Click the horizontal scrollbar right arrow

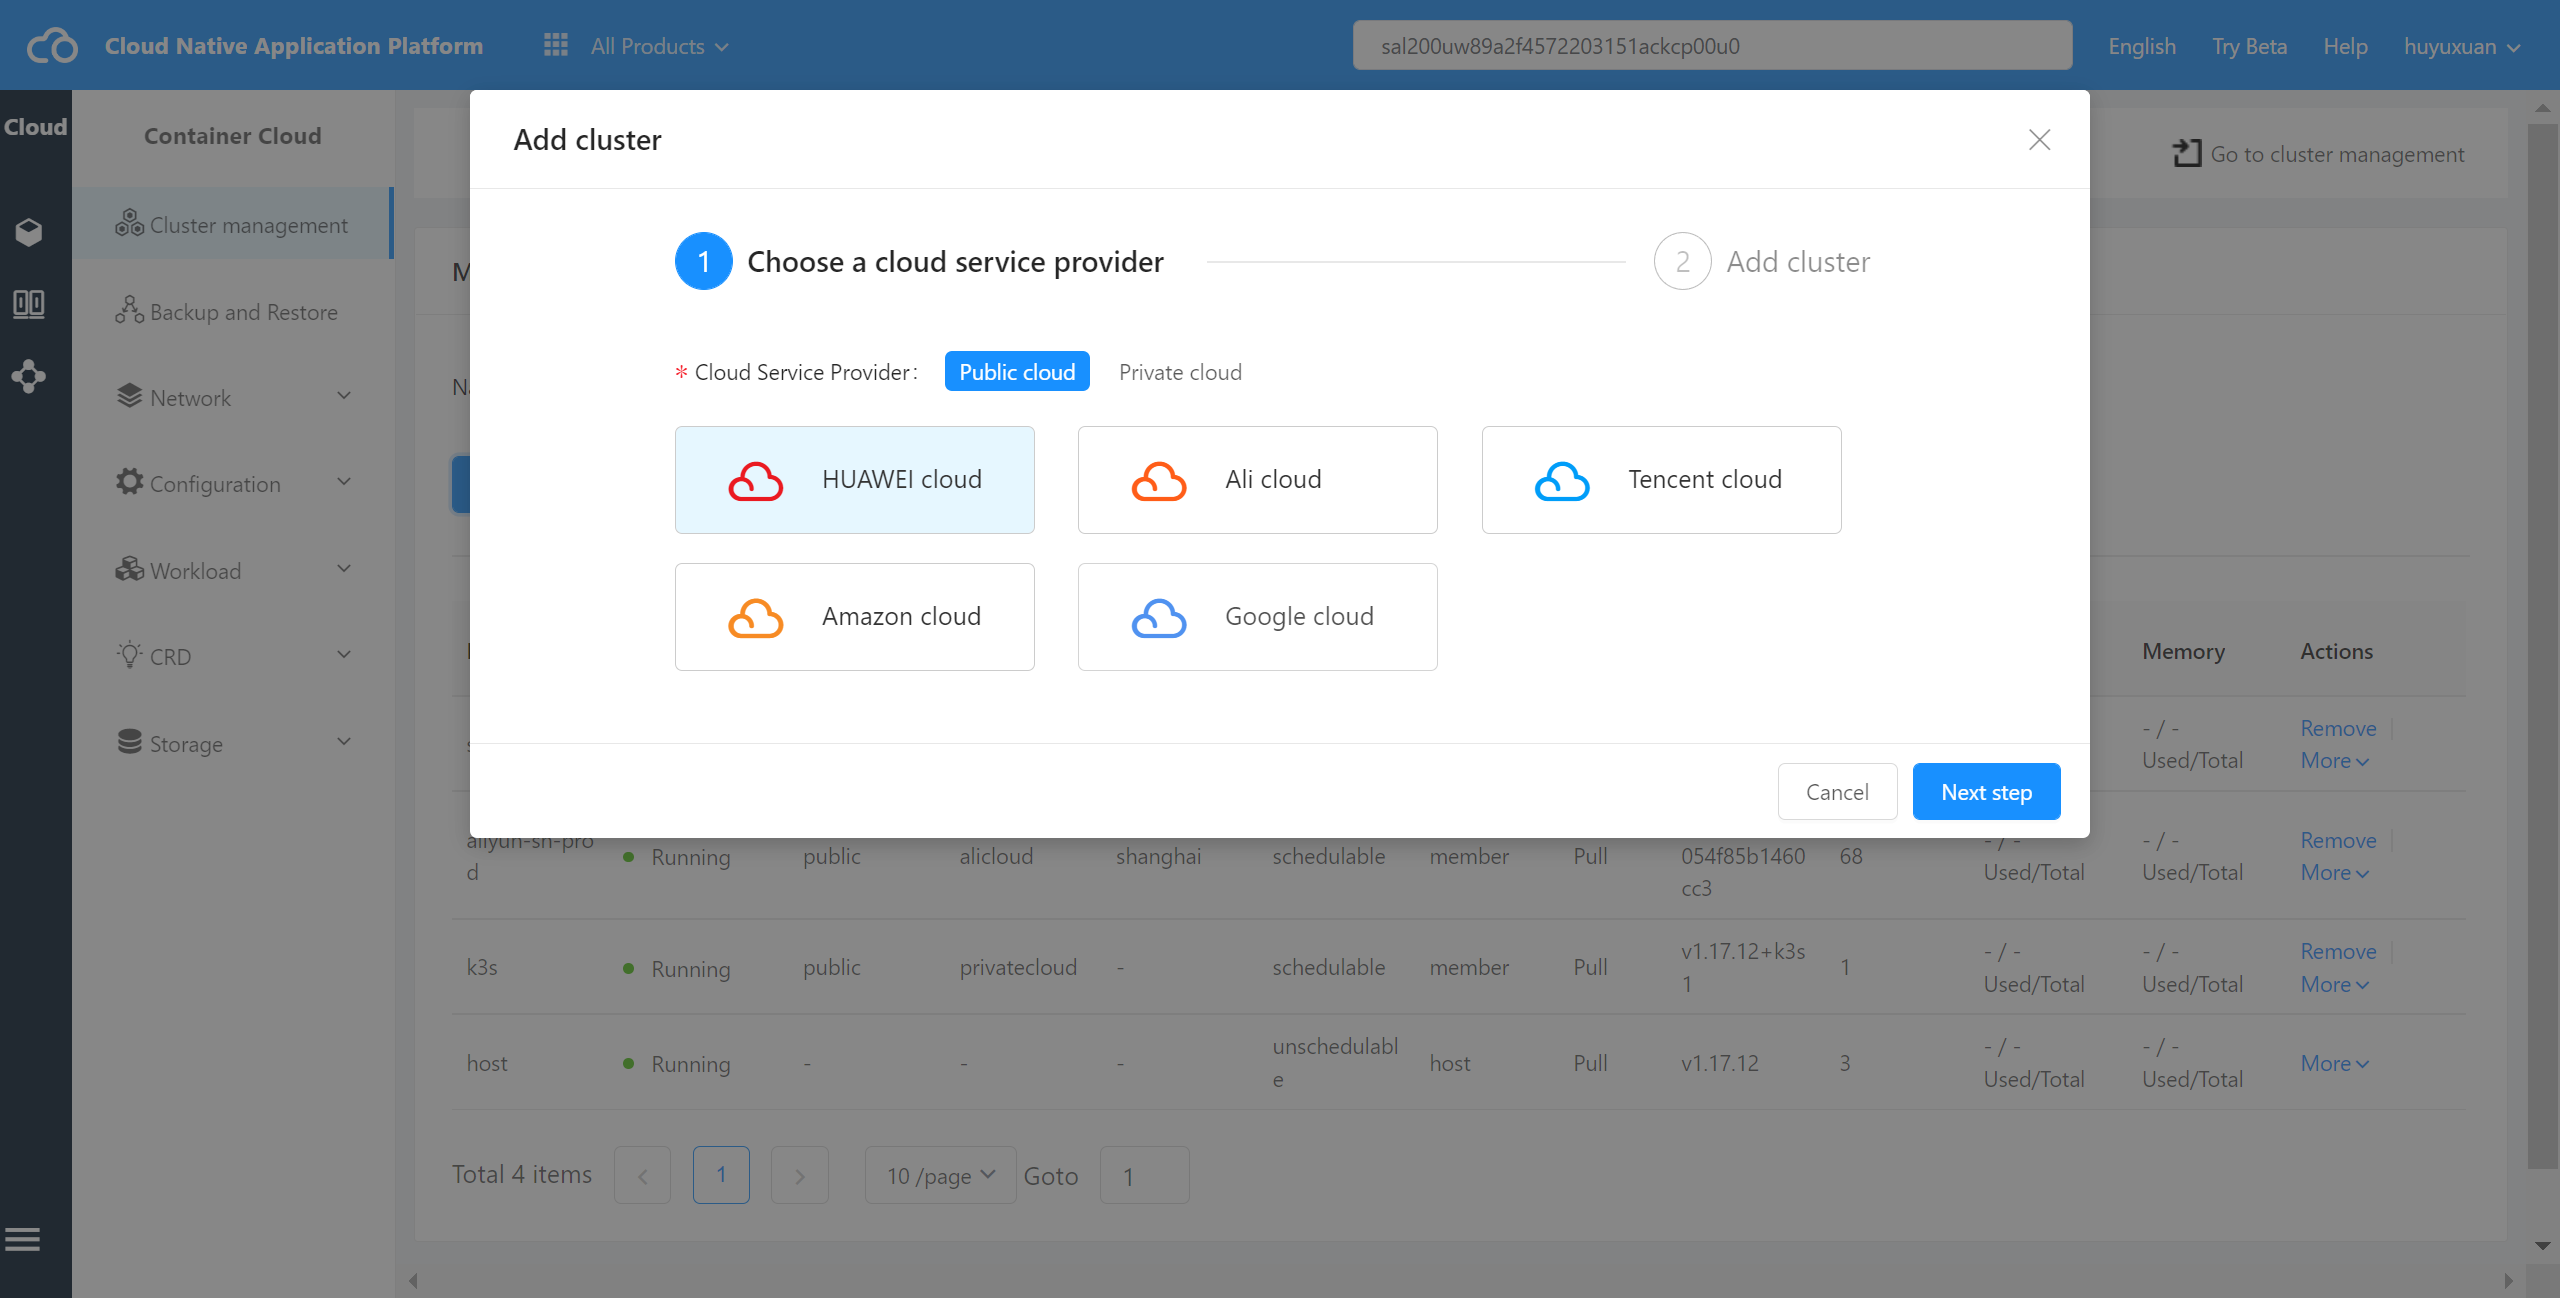pyautogui.click(x=2507, y=1280)
